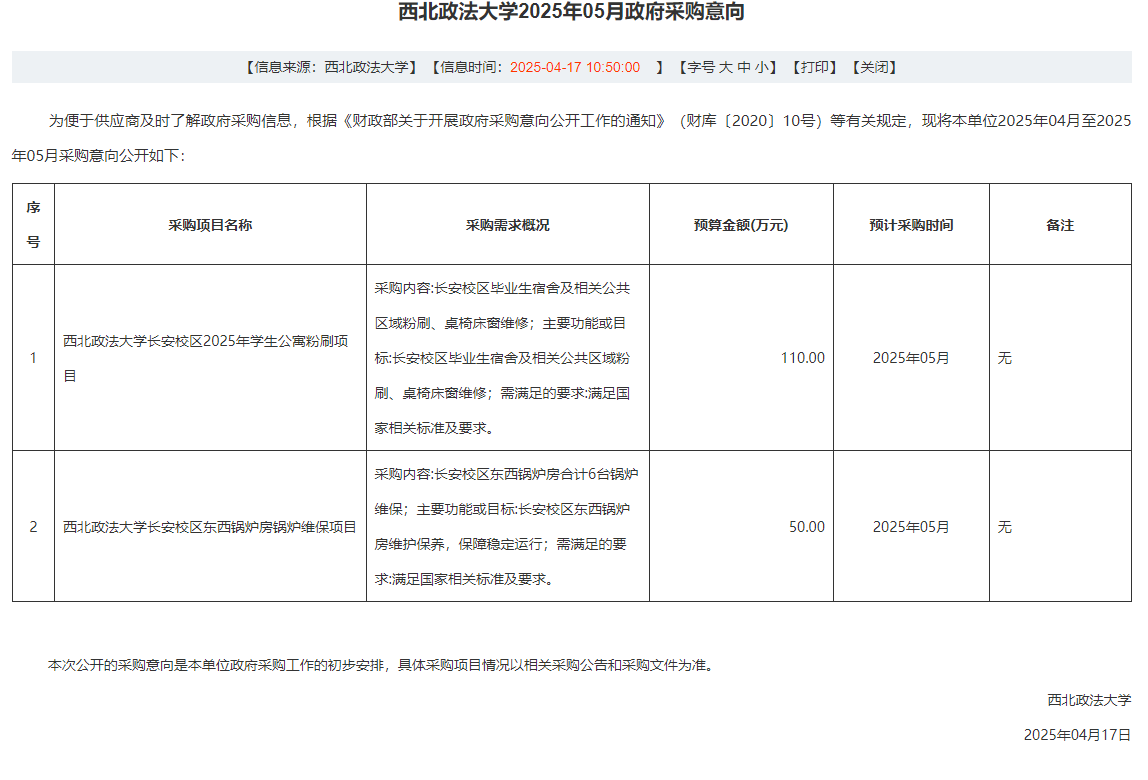Click row number 2 cell
The width and height of the screenshot is (1148, 780).
tap(33, 527)
